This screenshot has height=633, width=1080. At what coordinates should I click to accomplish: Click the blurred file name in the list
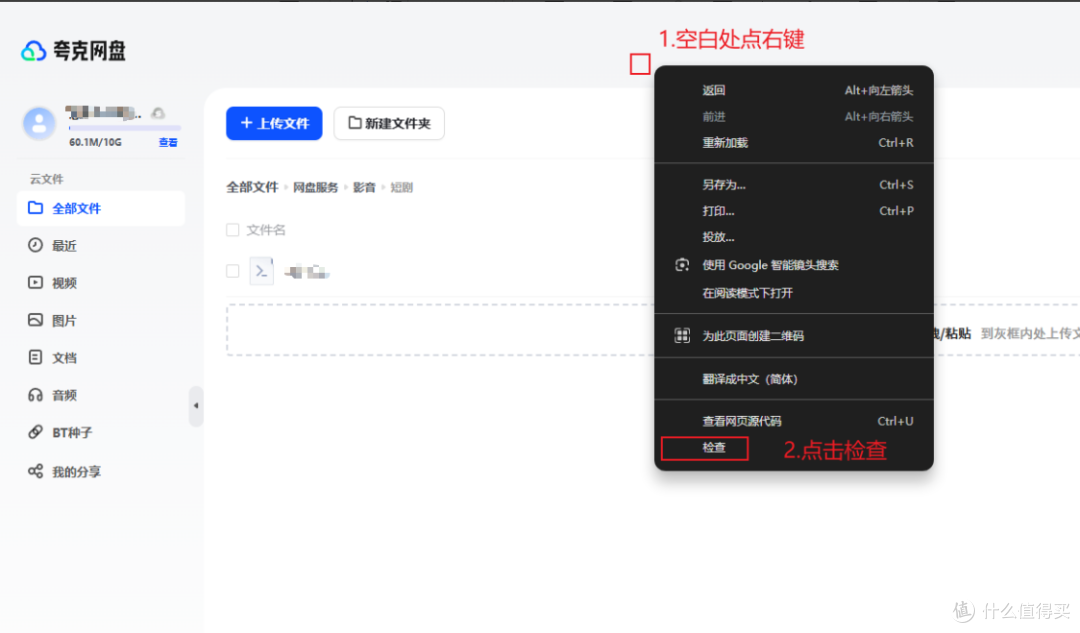pos(307,272)
